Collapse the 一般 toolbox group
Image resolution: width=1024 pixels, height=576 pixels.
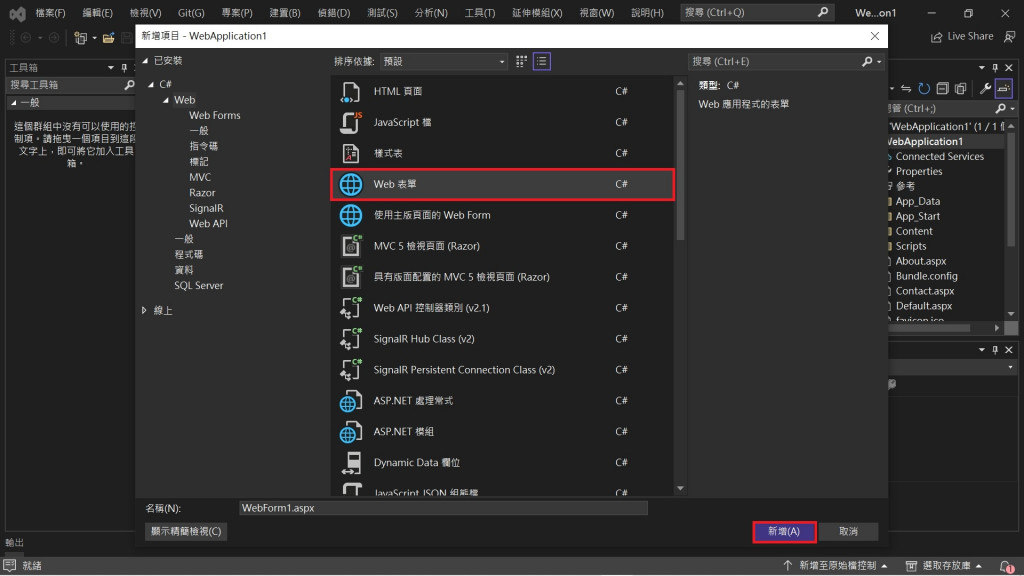click(x=13, y=103)
